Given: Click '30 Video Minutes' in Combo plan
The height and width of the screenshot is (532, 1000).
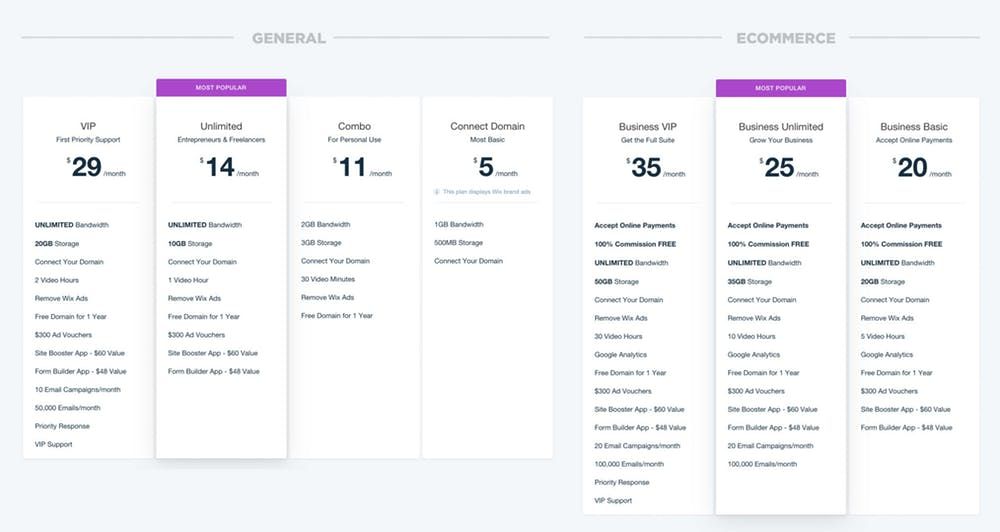Looking at the screenshot, I should [328, 279].
